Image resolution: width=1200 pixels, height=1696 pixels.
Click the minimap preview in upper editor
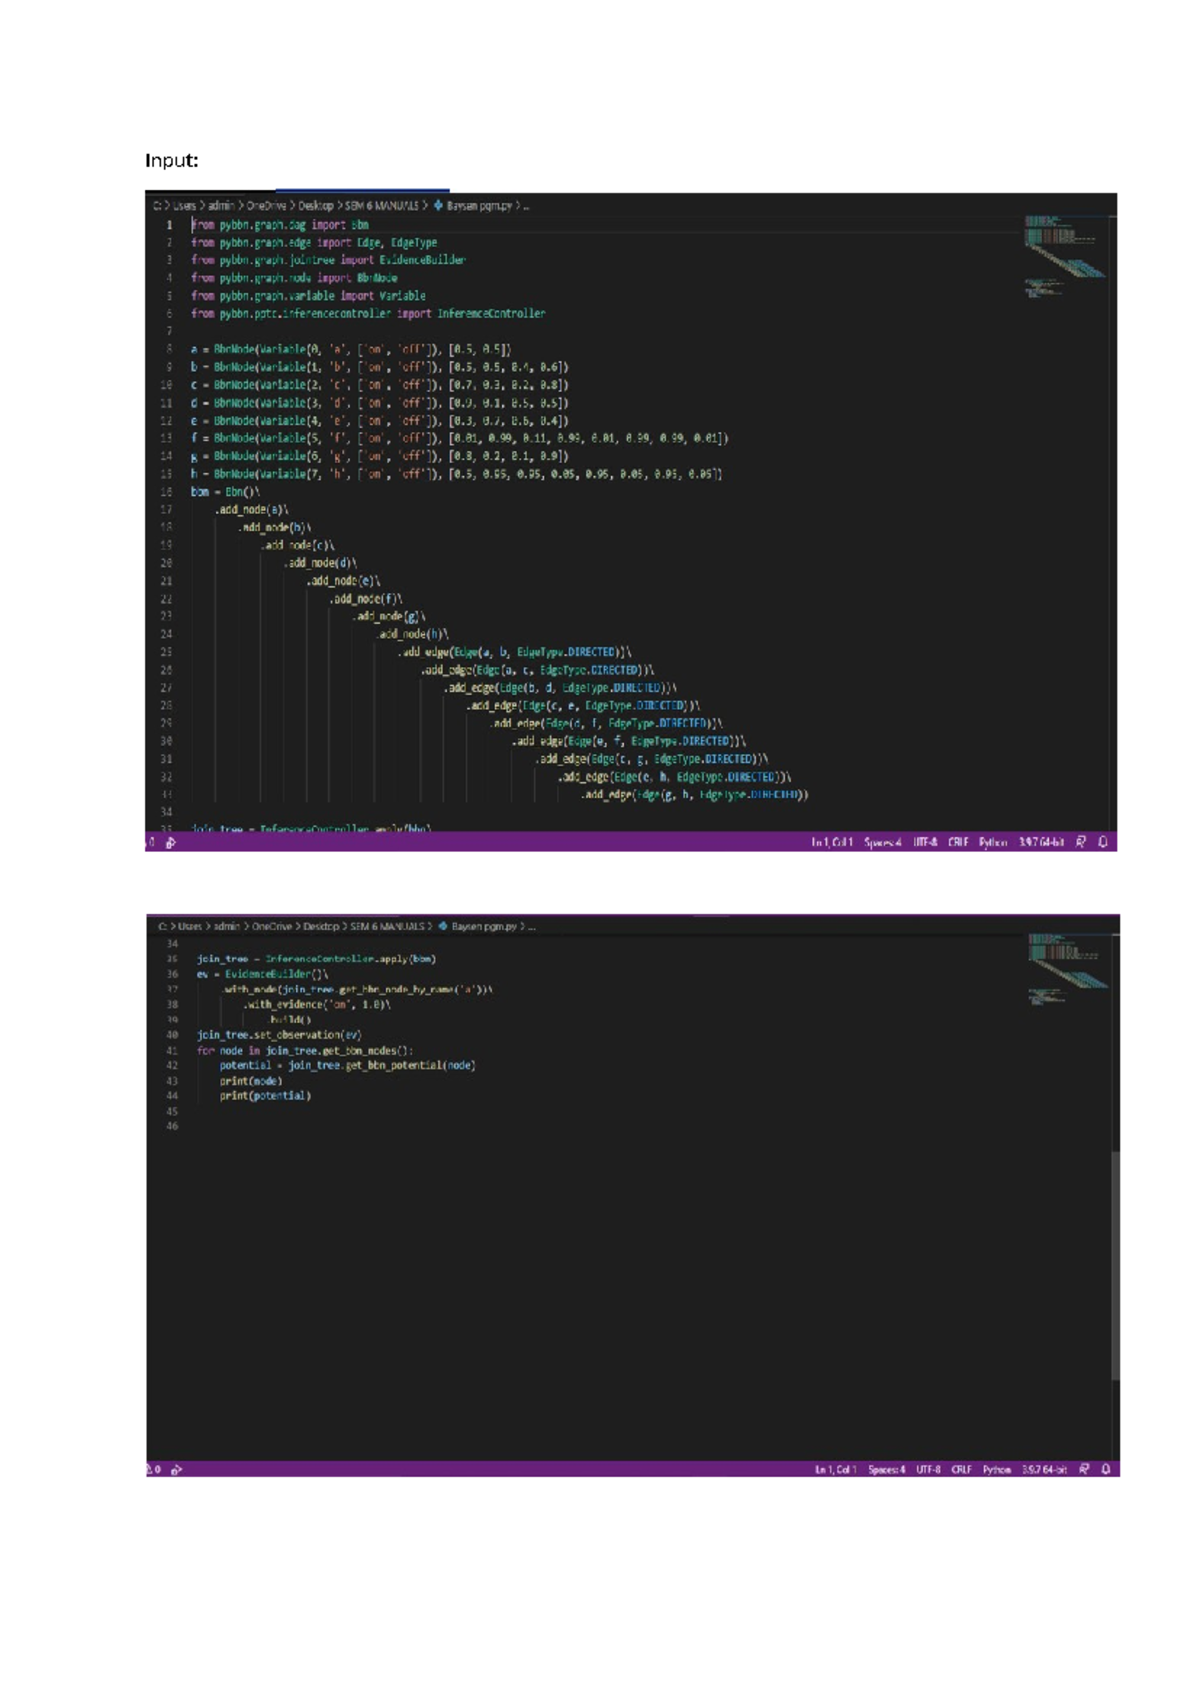(1065, 257)
